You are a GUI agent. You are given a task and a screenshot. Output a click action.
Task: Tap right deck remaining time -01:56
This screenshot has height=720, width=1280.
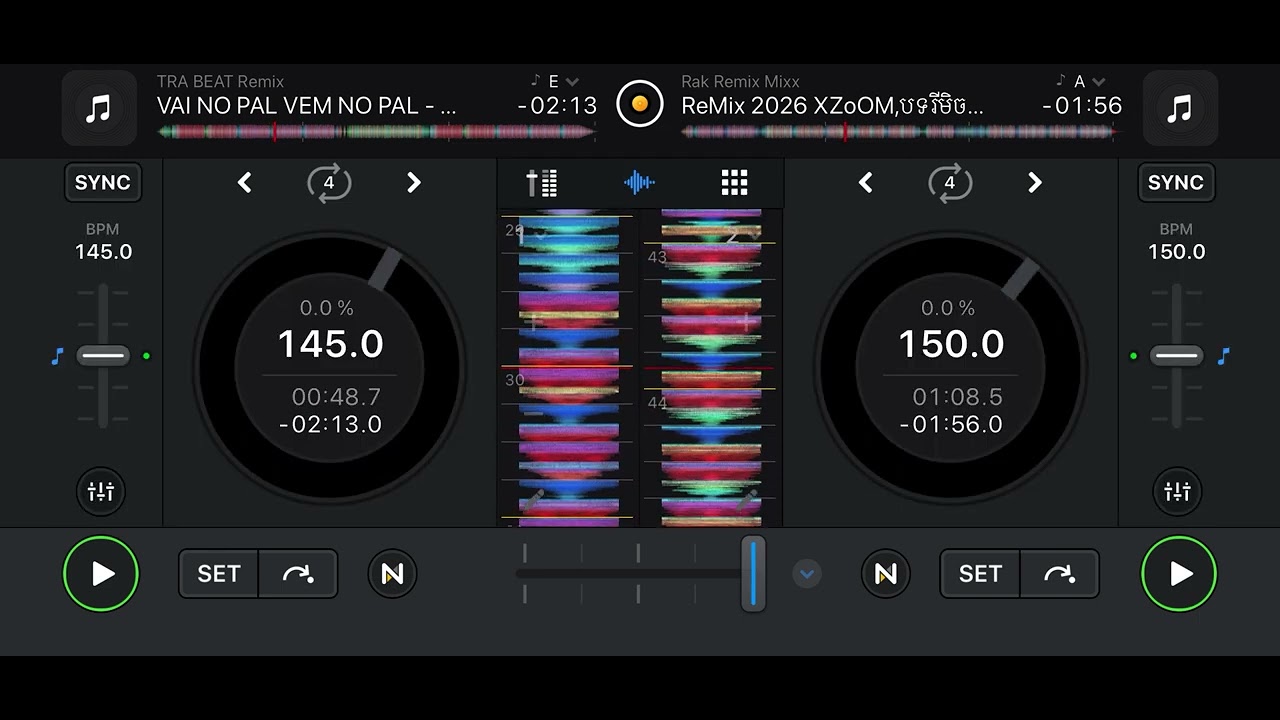pyautogui.click(x=1082, y=106)
